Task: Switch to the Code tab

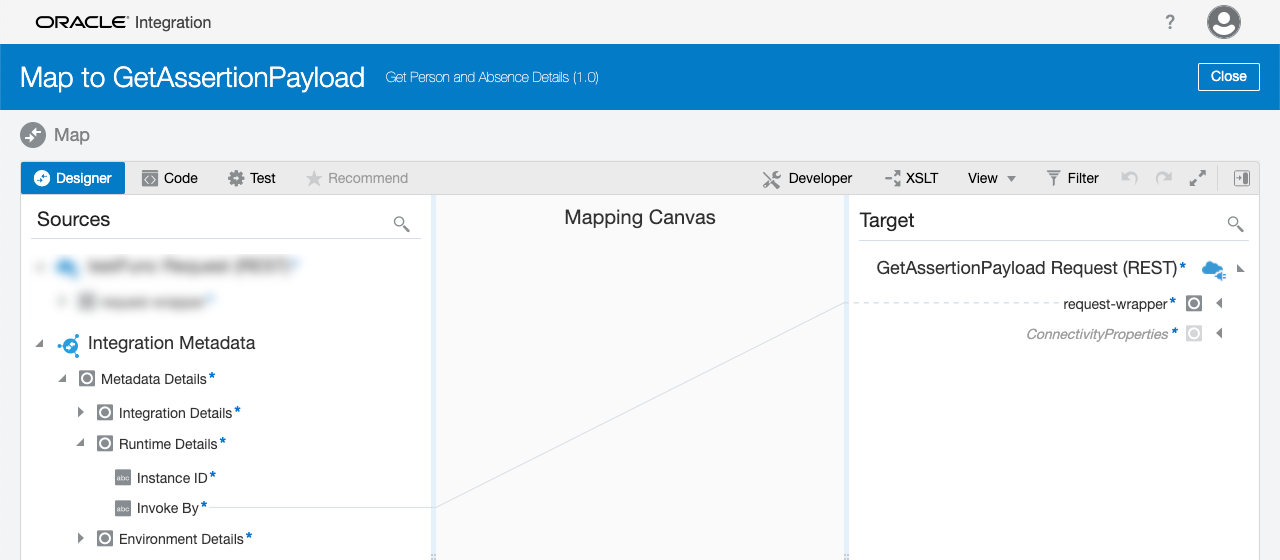Action: click(x=169, y=178)
